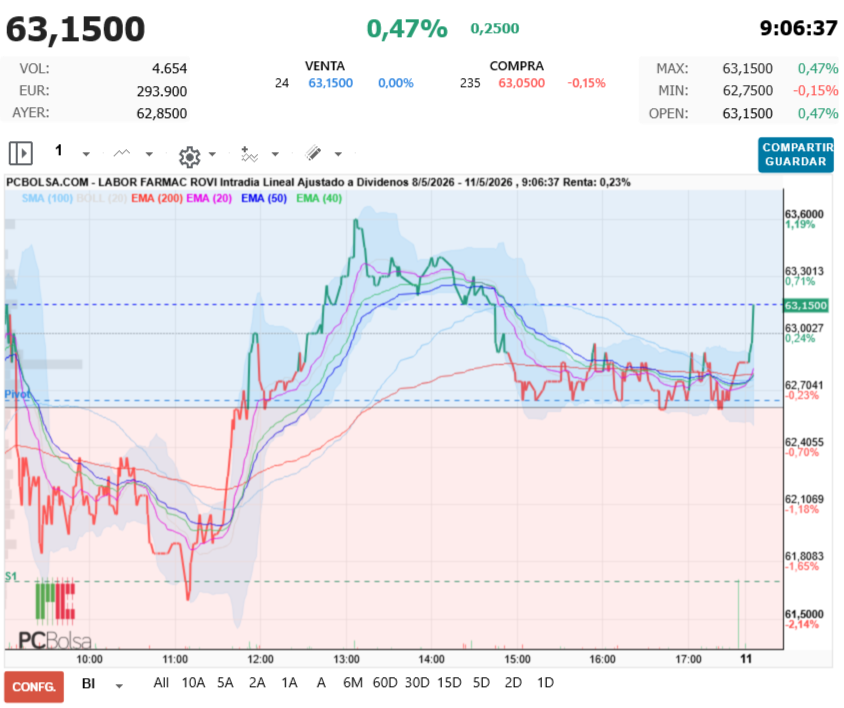Expand the chart type dropdown arrow
Viewport: 844px width, 708px height.
[x=149, y=155]
